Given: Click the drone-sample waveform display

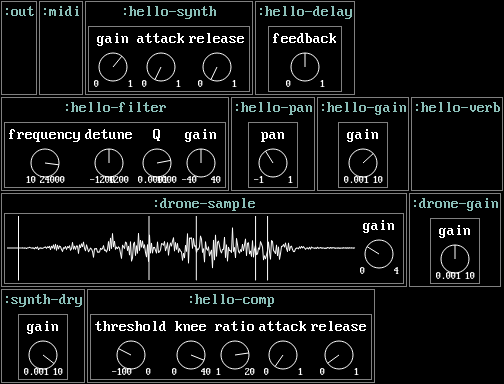Looking at the screenshot, I should click(181, 248).
